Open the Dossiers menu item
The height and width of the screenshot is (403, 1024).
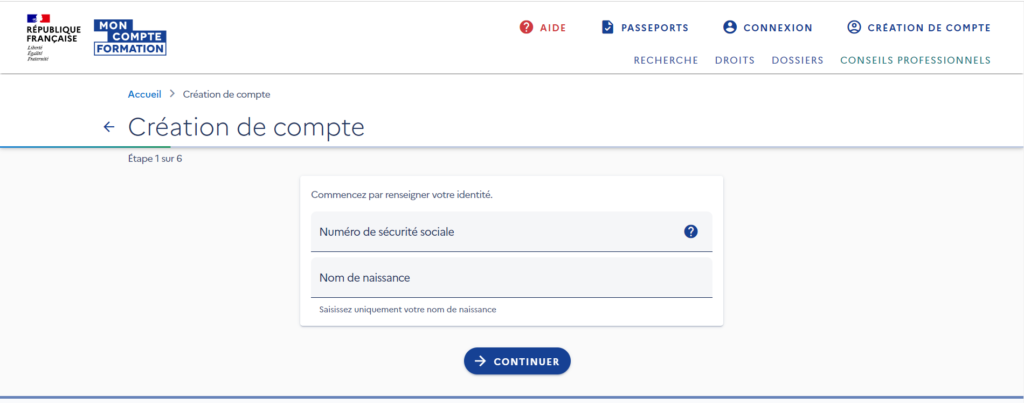point(797,60)
